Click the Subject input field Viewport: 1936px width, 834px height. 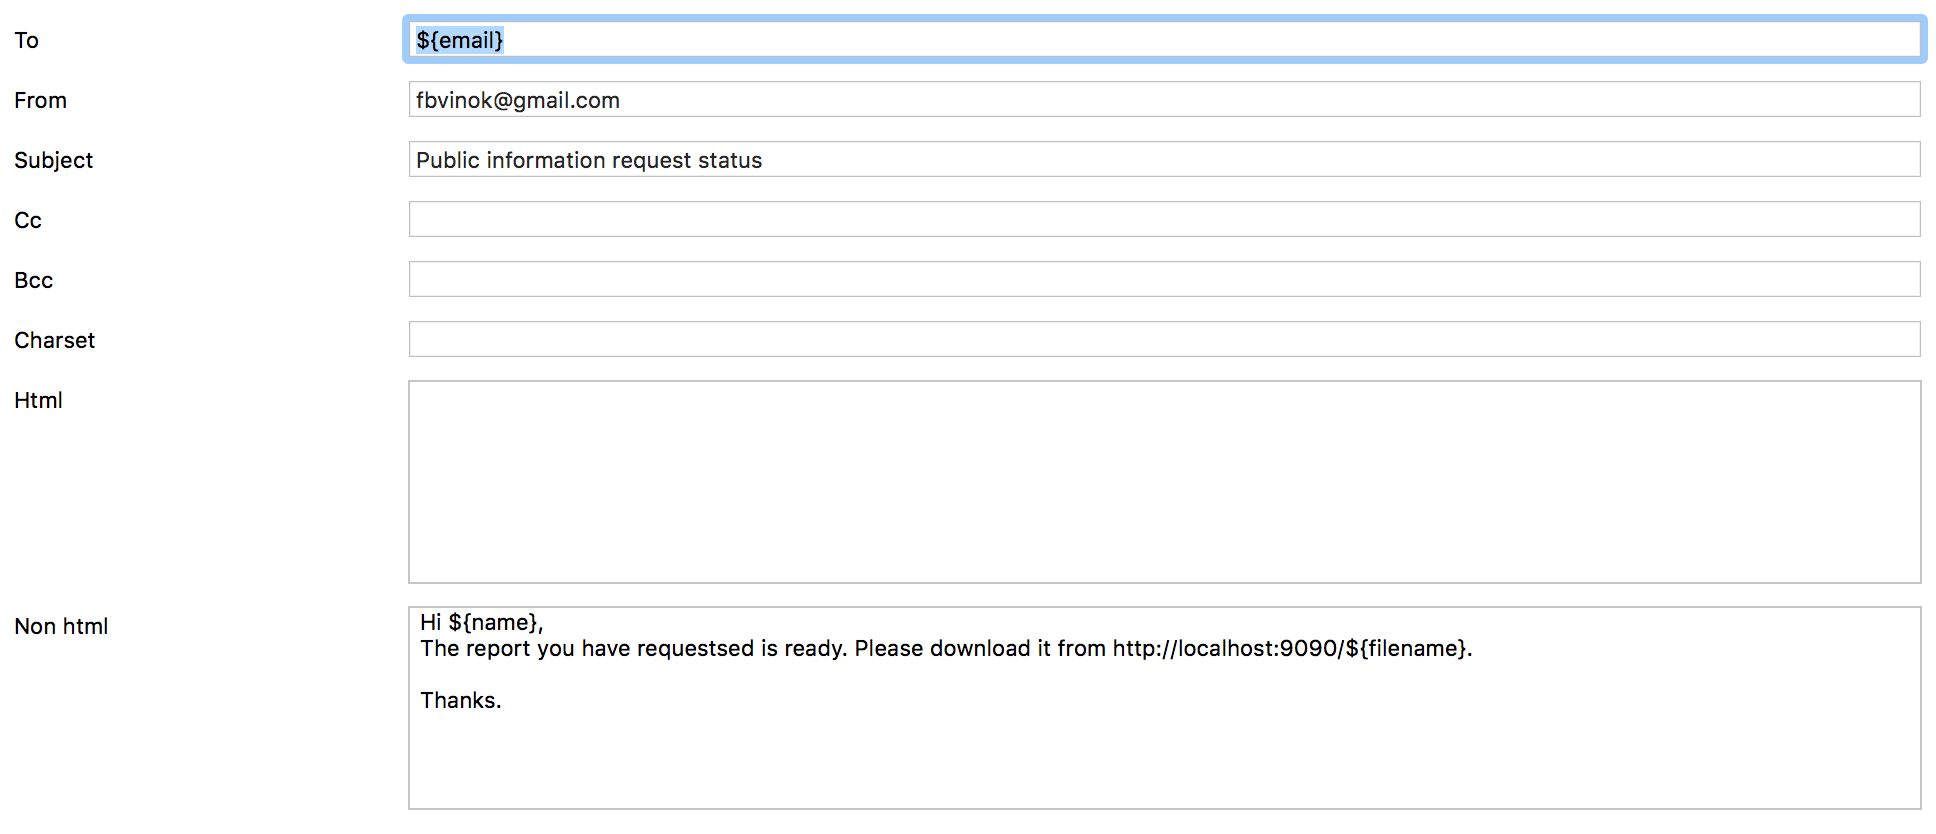point(1164,160)
